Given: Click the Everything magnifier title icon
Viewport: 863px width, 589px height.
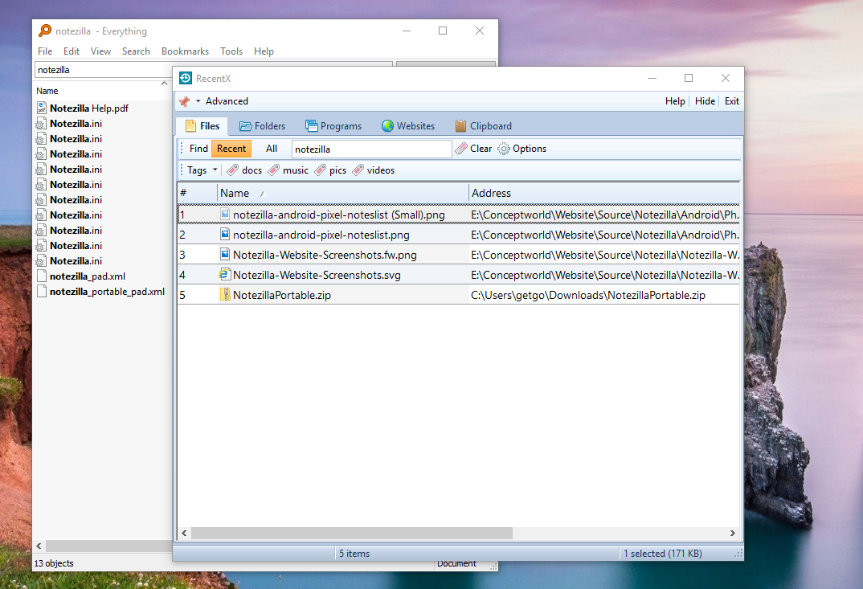Looking at the screenshot, I should click(x=45, y=31).
